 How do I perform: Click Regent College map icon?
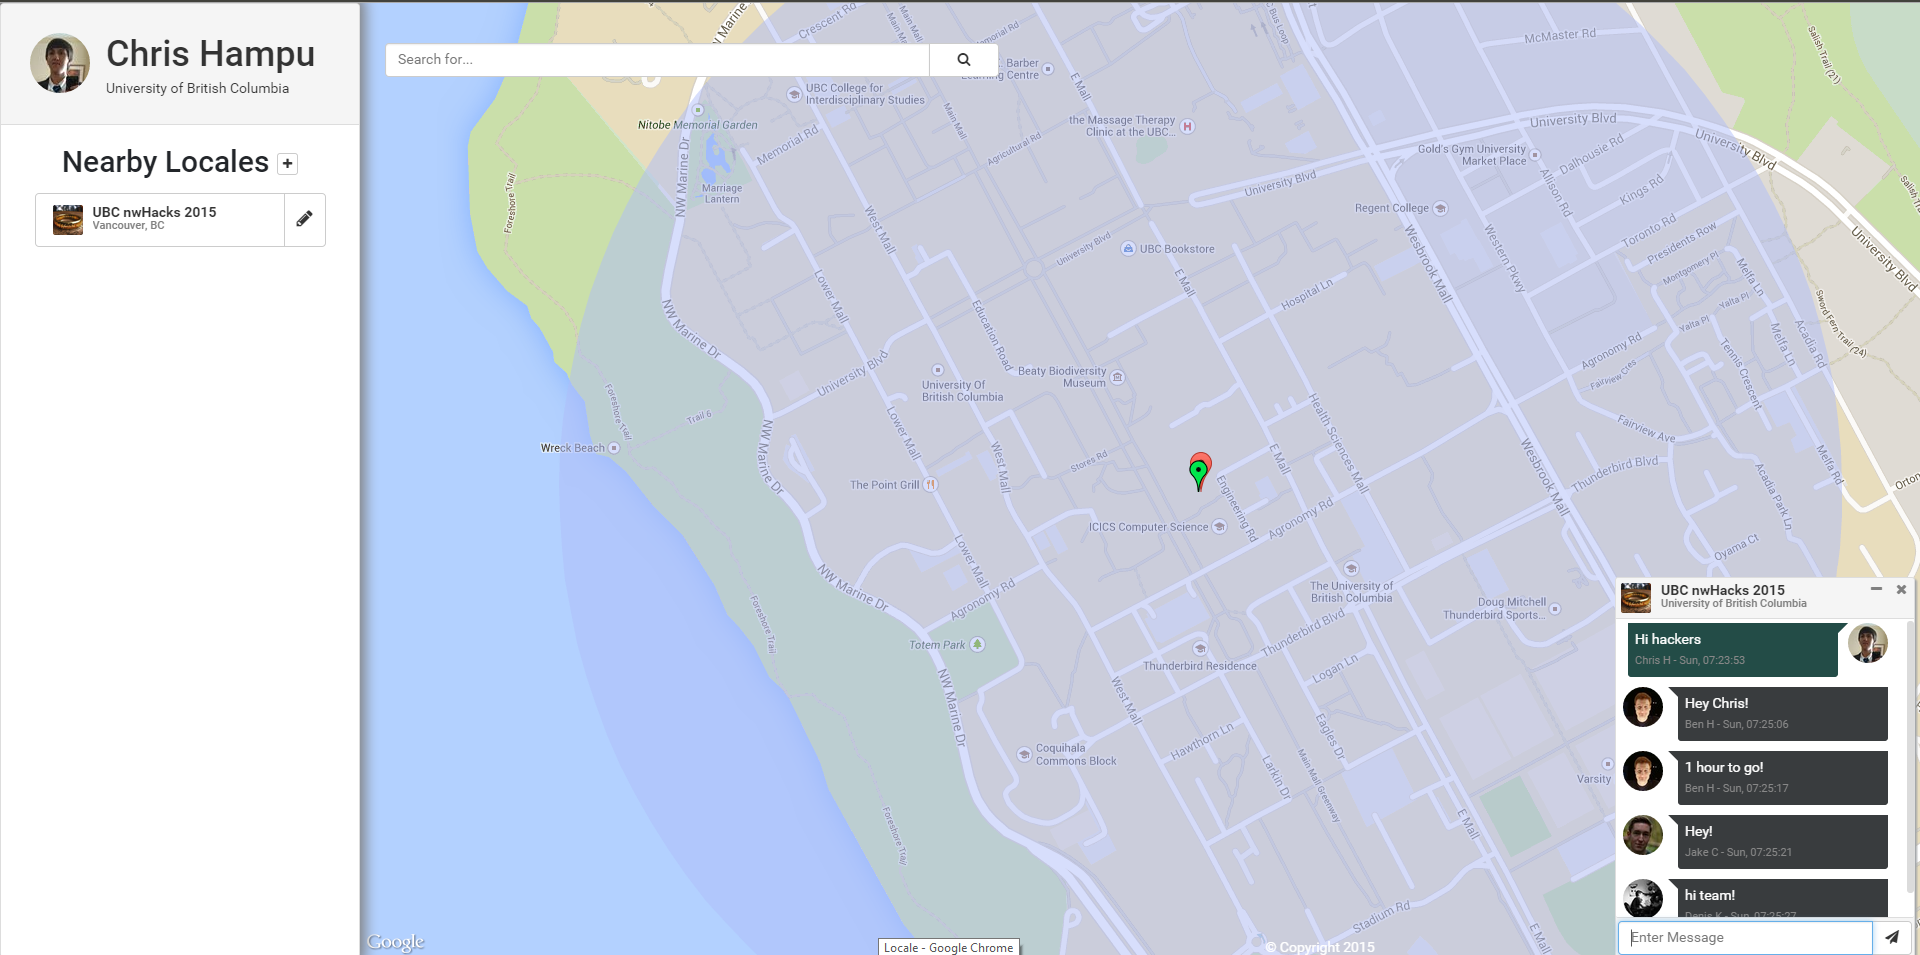[1440, 208]
